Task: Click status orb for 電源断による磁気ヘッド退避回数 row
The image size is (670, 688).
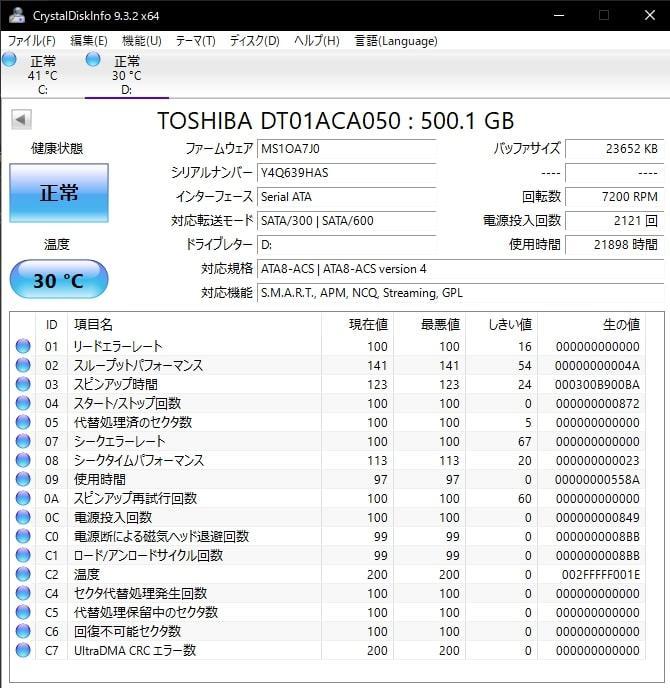Action: click(23, 536)
